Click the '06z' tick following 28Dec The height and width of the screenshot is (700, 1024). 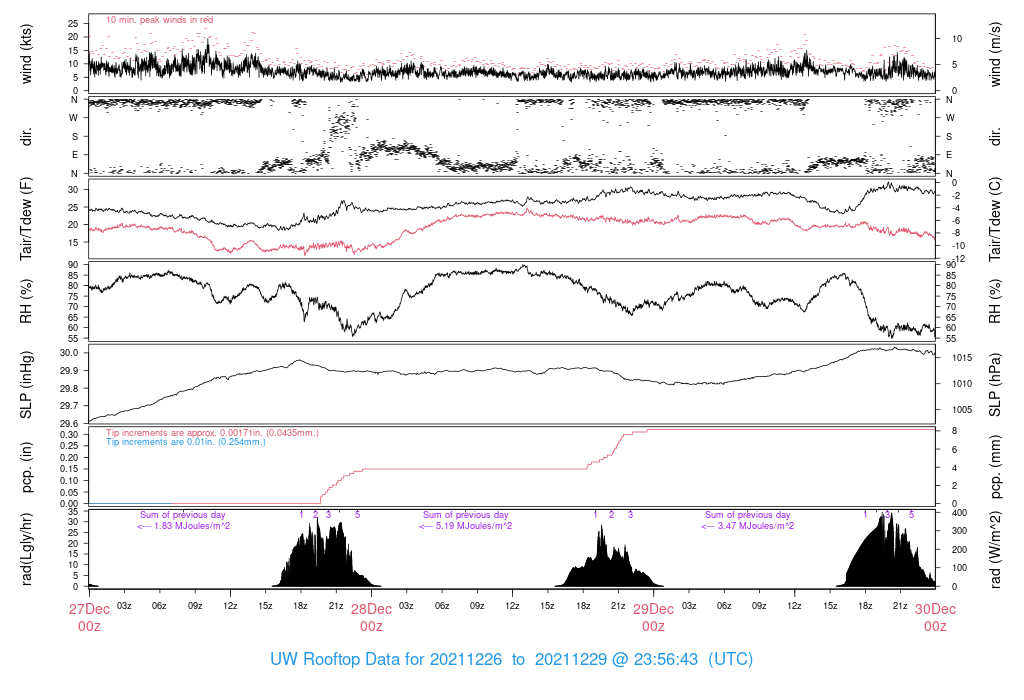pos(442,606)
